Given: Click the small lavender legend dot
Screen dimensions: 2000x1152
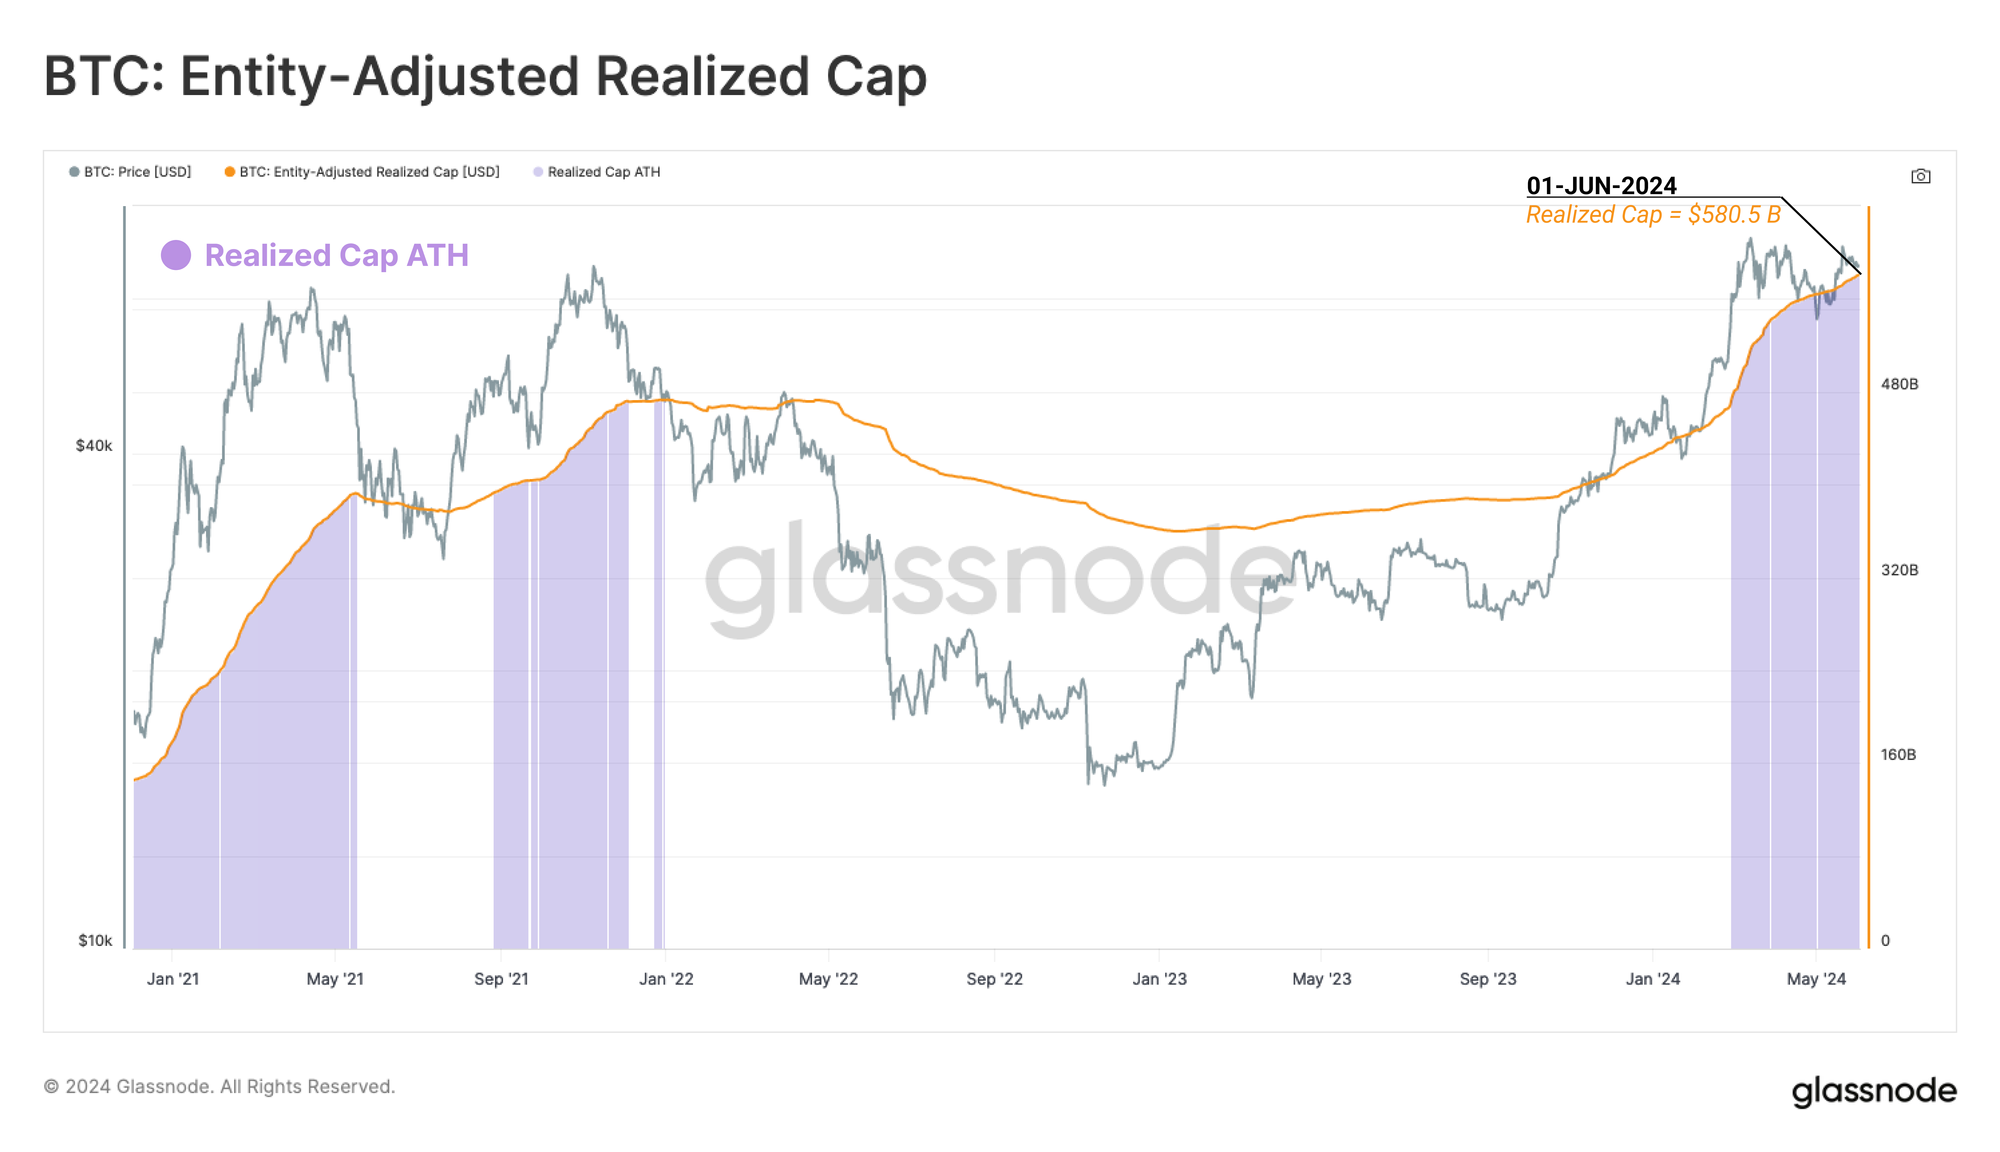Looking at the screenshot, I should [x=538, y=172].
